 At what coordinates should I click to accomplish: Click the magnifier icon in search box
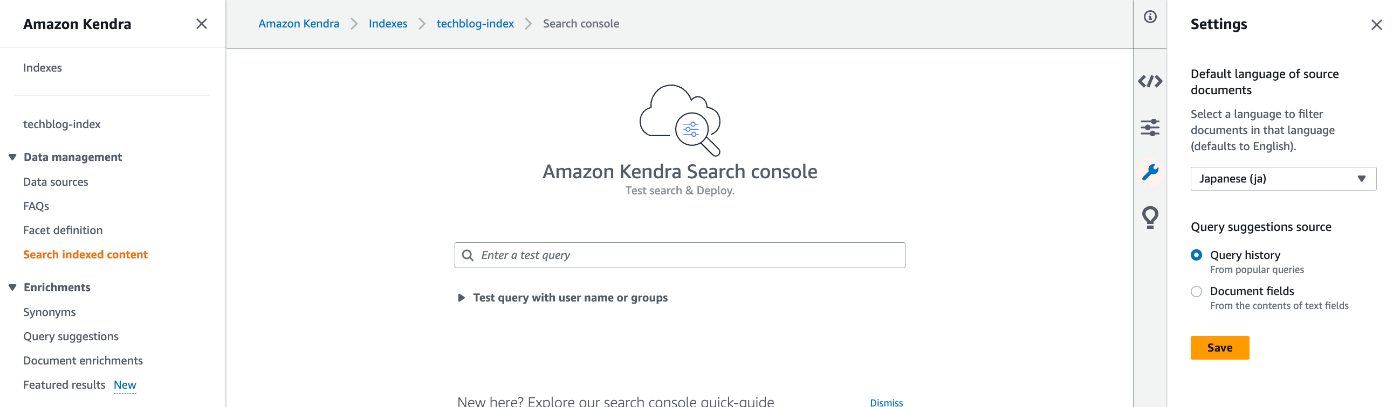468,255
